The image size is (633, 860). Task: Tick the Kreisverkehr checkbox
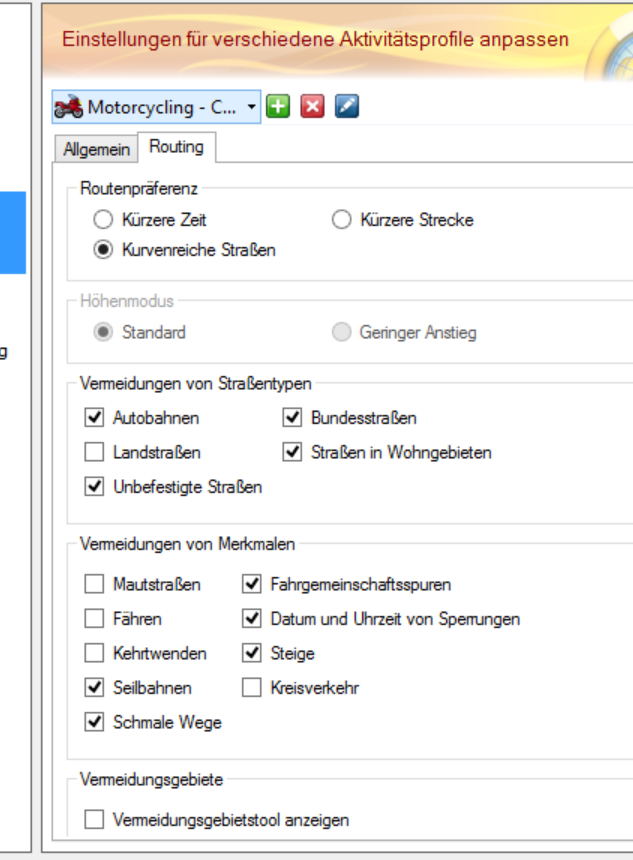pyautogui.click(x=252, y=688)
